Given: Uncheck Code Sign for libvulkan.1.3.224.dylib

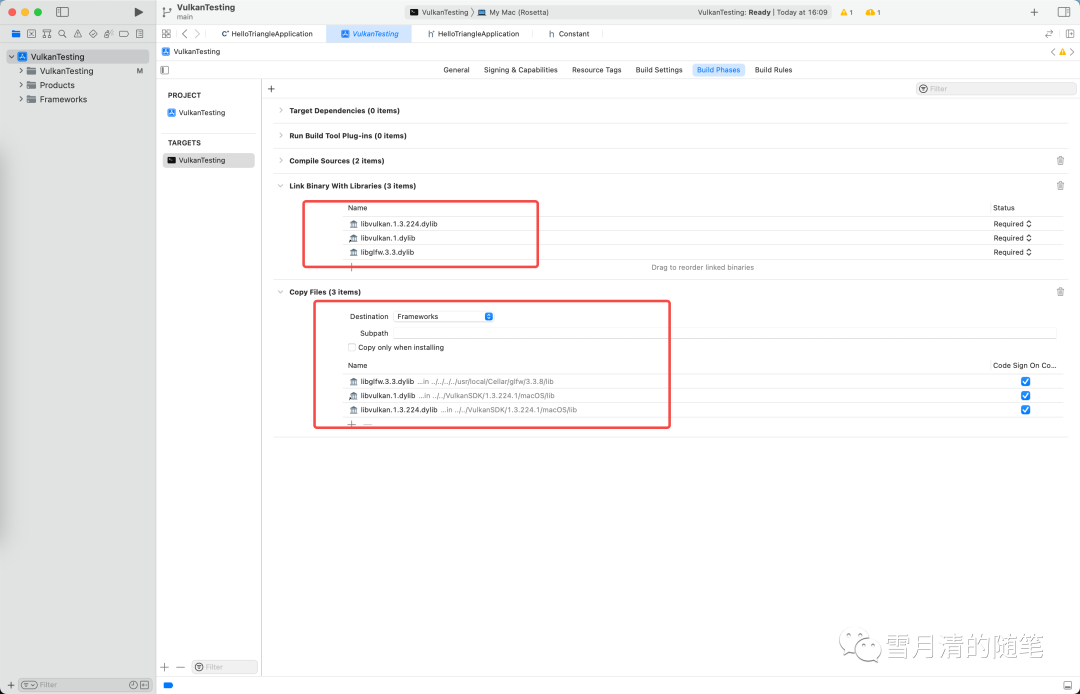Looking at the screenshot, I should (1025, 410).
